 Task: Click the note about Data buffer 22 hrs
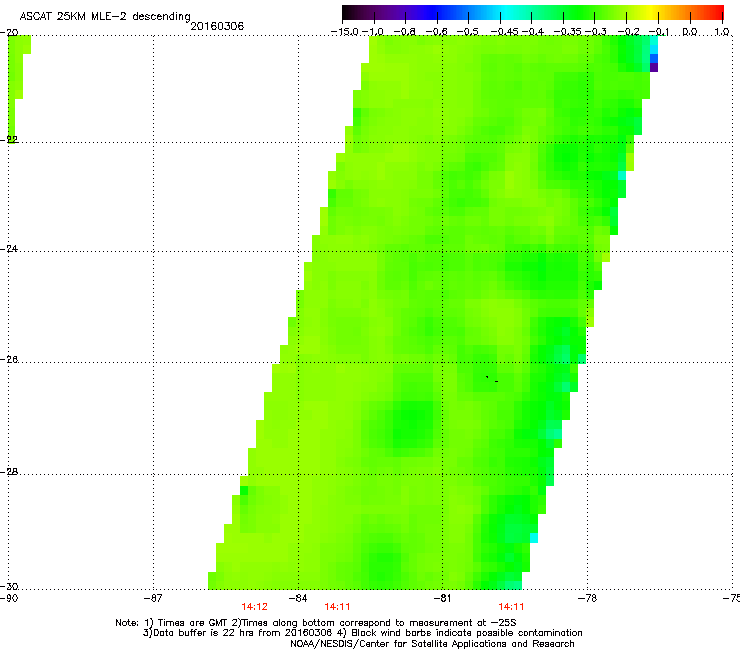(x=362, y=633)
